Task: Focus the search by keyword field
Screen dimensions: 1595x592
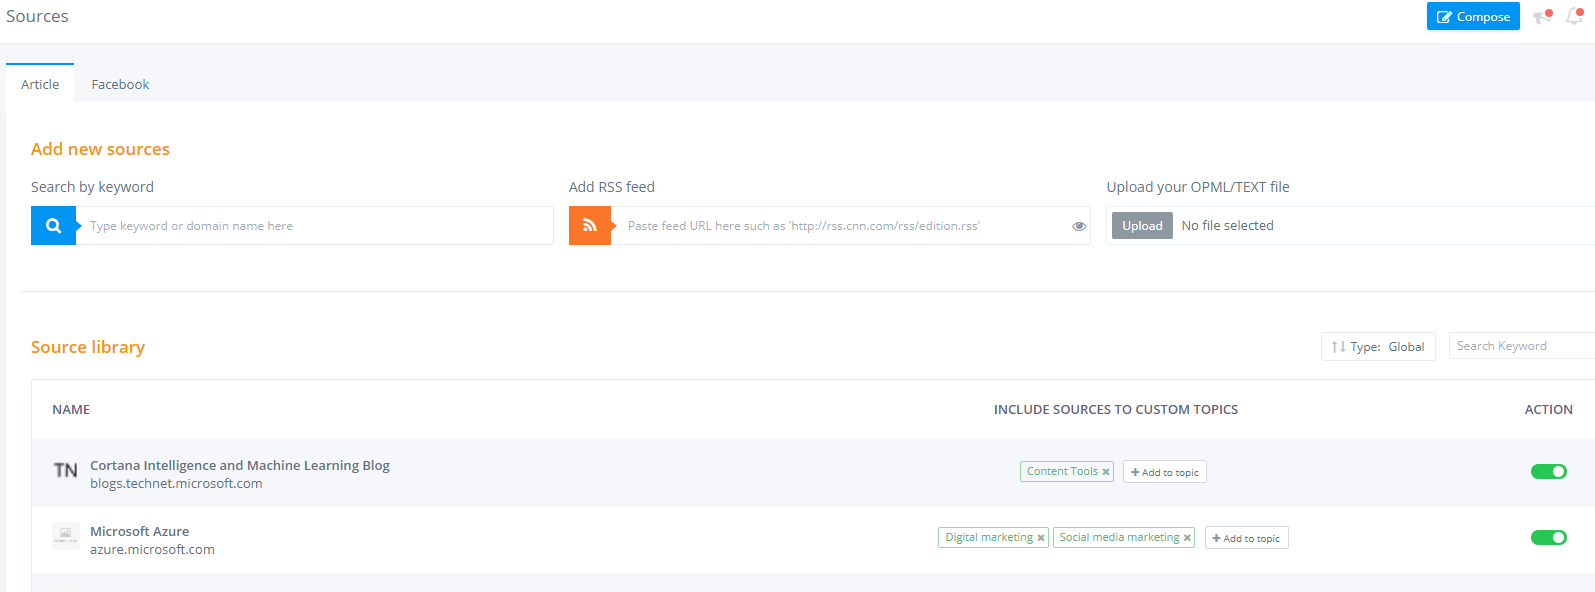Action: [x=315, y=226]
